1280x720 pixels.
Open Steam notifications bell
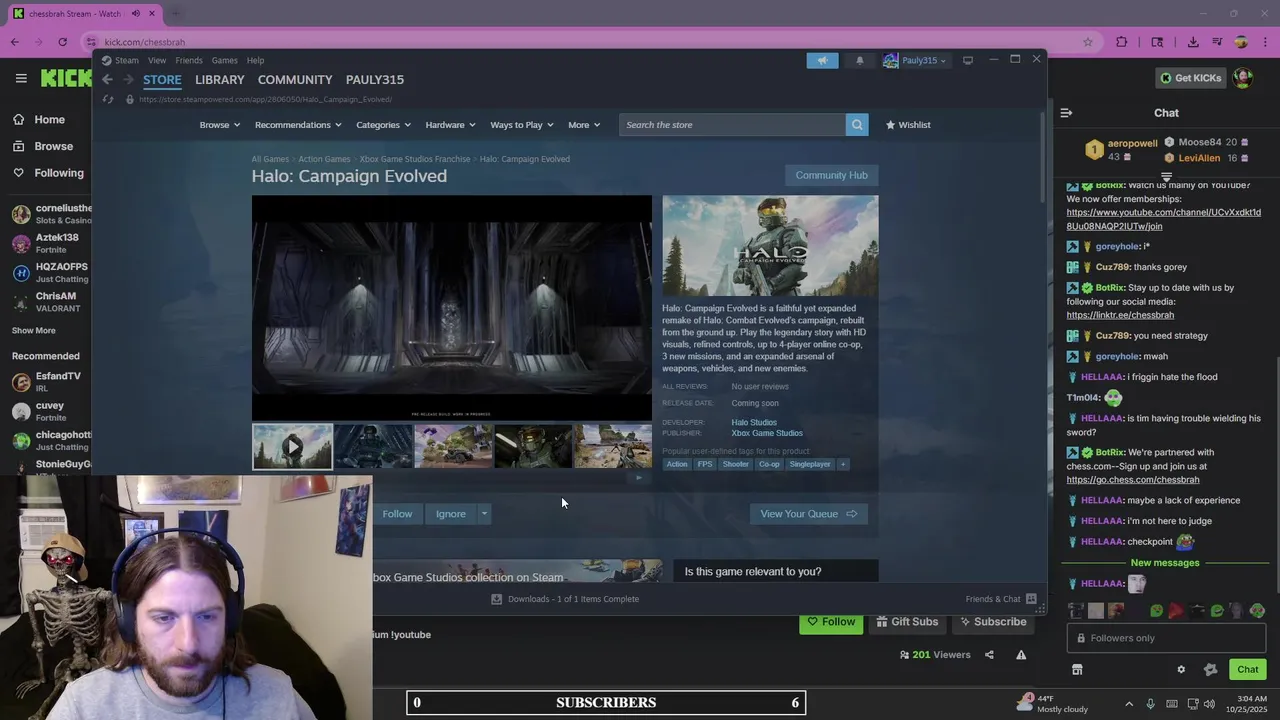(x=859, y=60)
